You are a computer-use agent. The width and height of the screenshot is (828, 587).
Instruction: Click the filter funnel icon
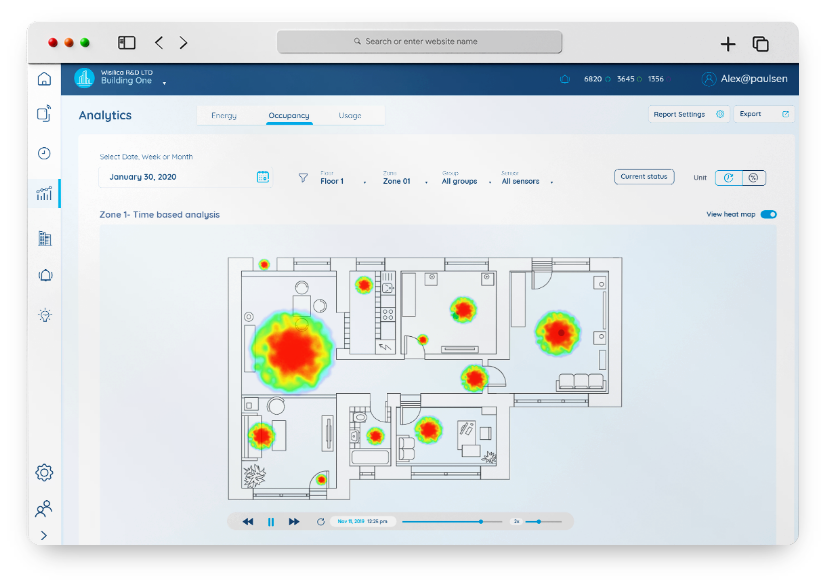(x=303, y=178)
